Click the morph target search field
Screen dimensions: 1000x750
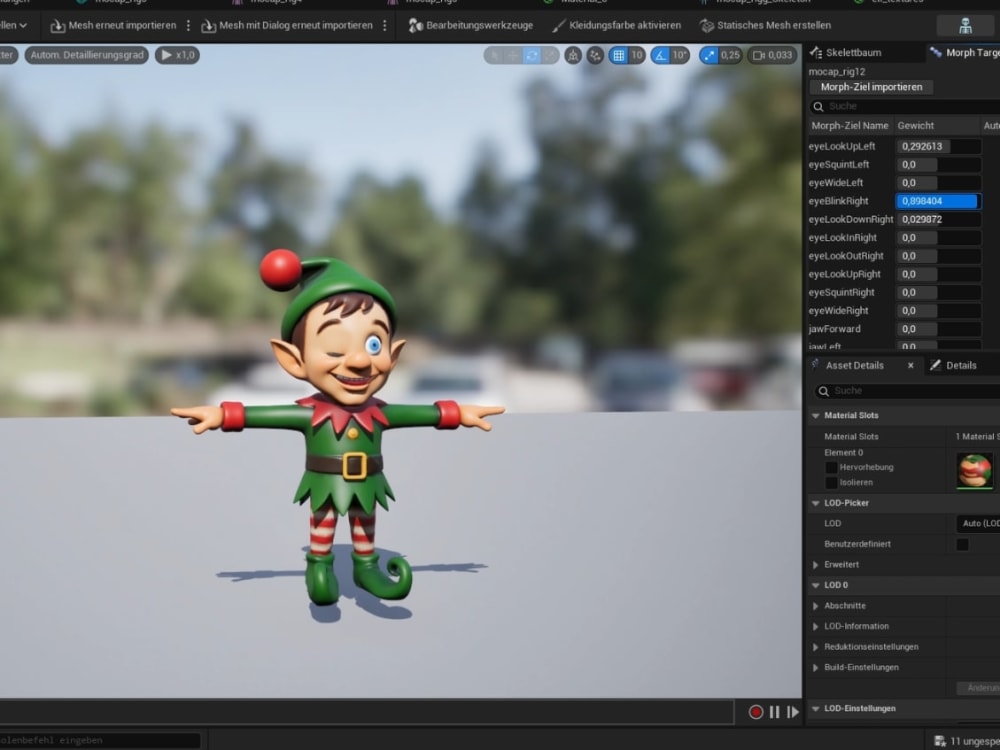(906, 106)
